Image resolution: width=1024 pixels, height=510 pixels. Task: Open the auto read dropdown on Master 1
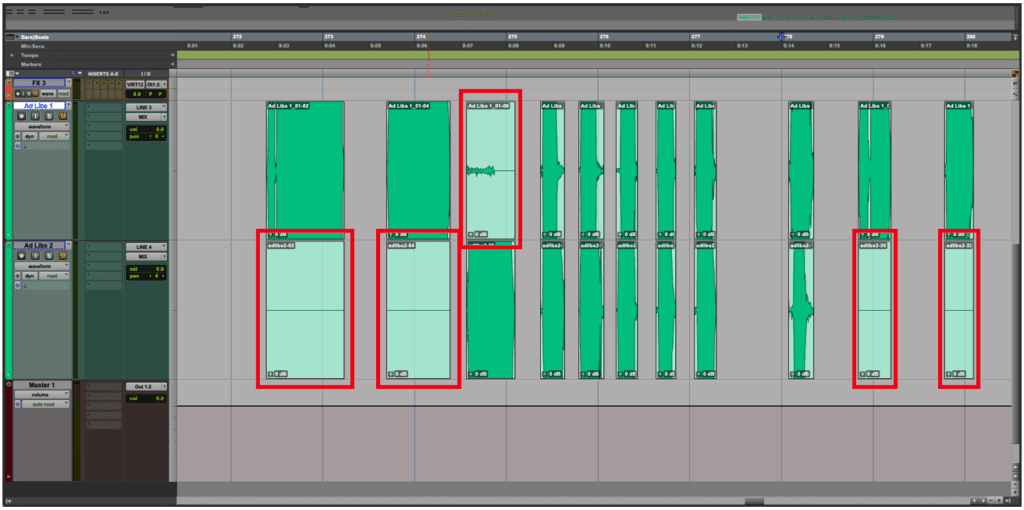click(46, 404)
